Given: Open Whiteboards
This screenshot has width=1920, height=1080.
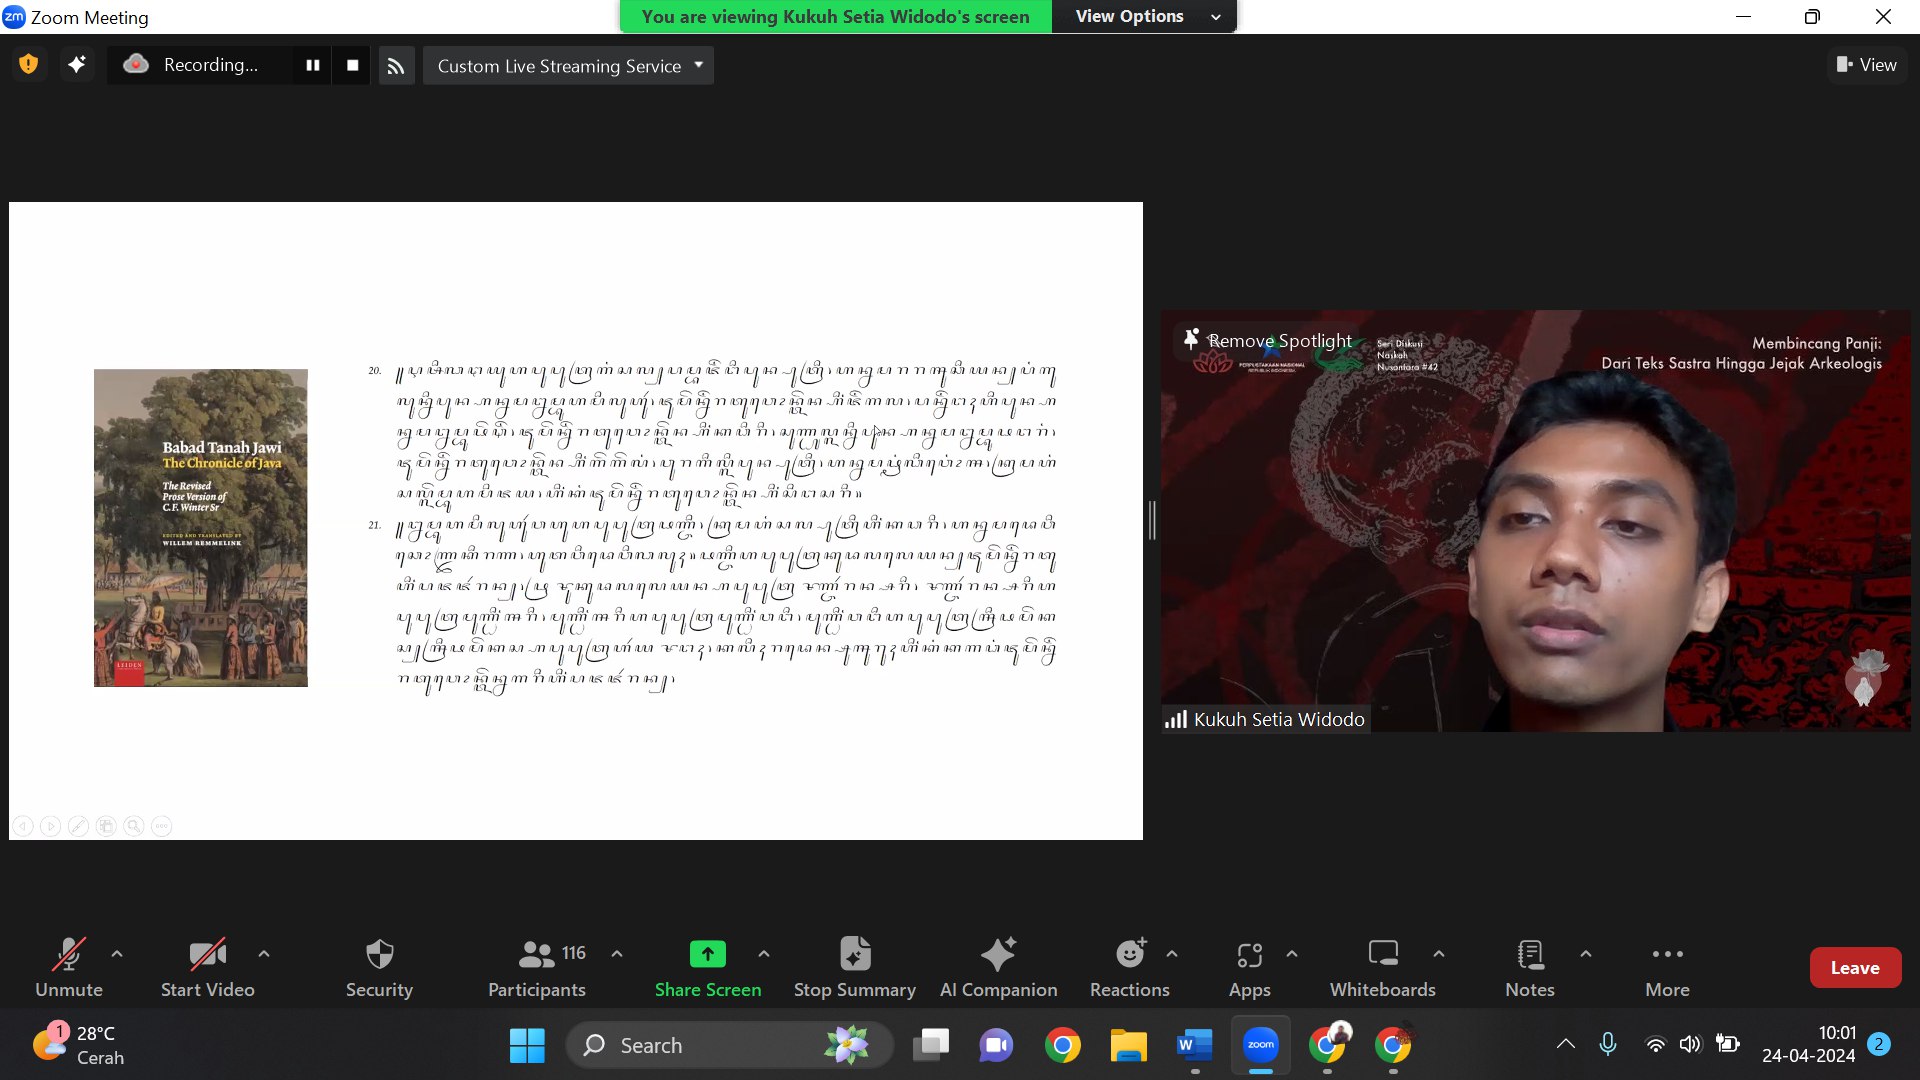Looking at the screenshot, I should tap(1382, 968).
